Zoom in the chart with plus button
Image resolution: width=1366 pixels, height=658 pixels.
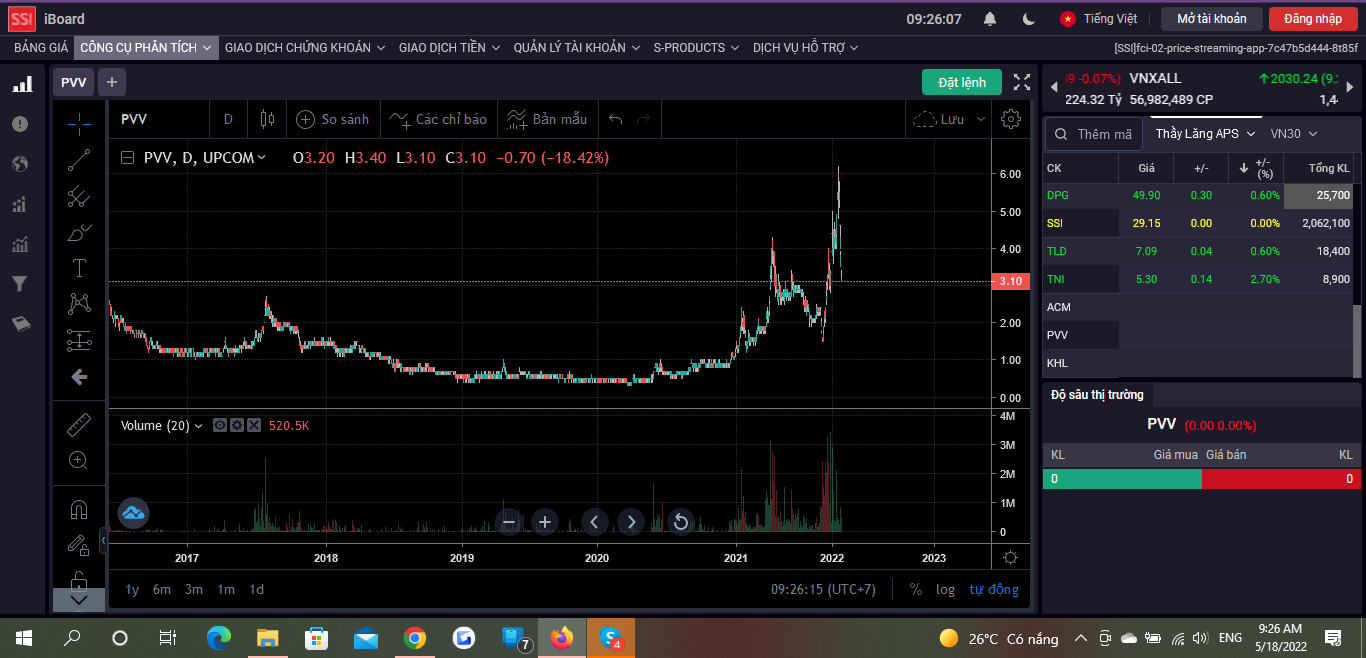544,521
